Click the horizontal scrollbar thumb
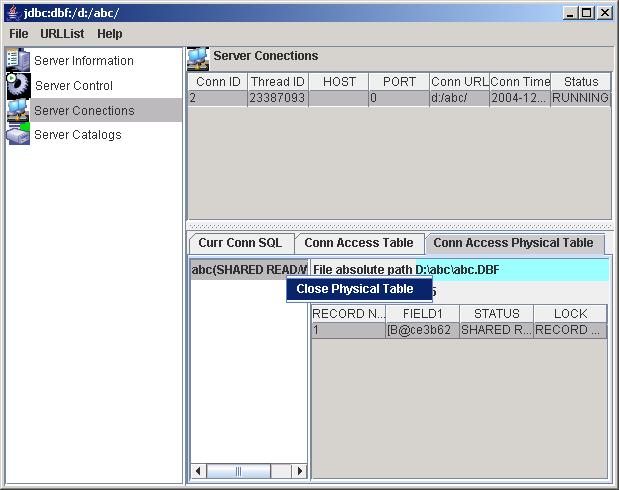 coord(238,471)
